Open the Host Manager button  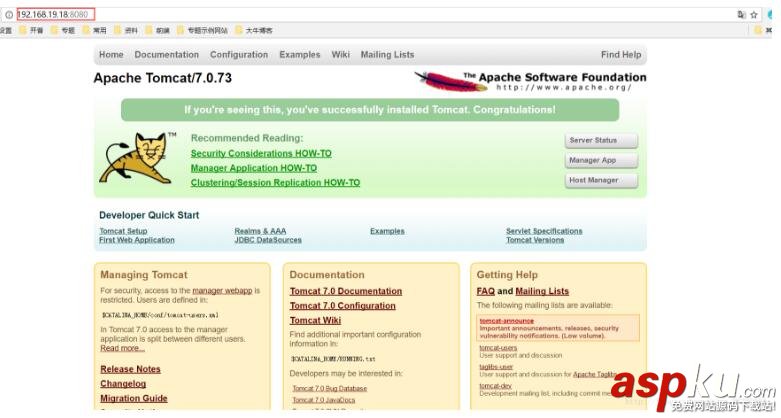601,180
